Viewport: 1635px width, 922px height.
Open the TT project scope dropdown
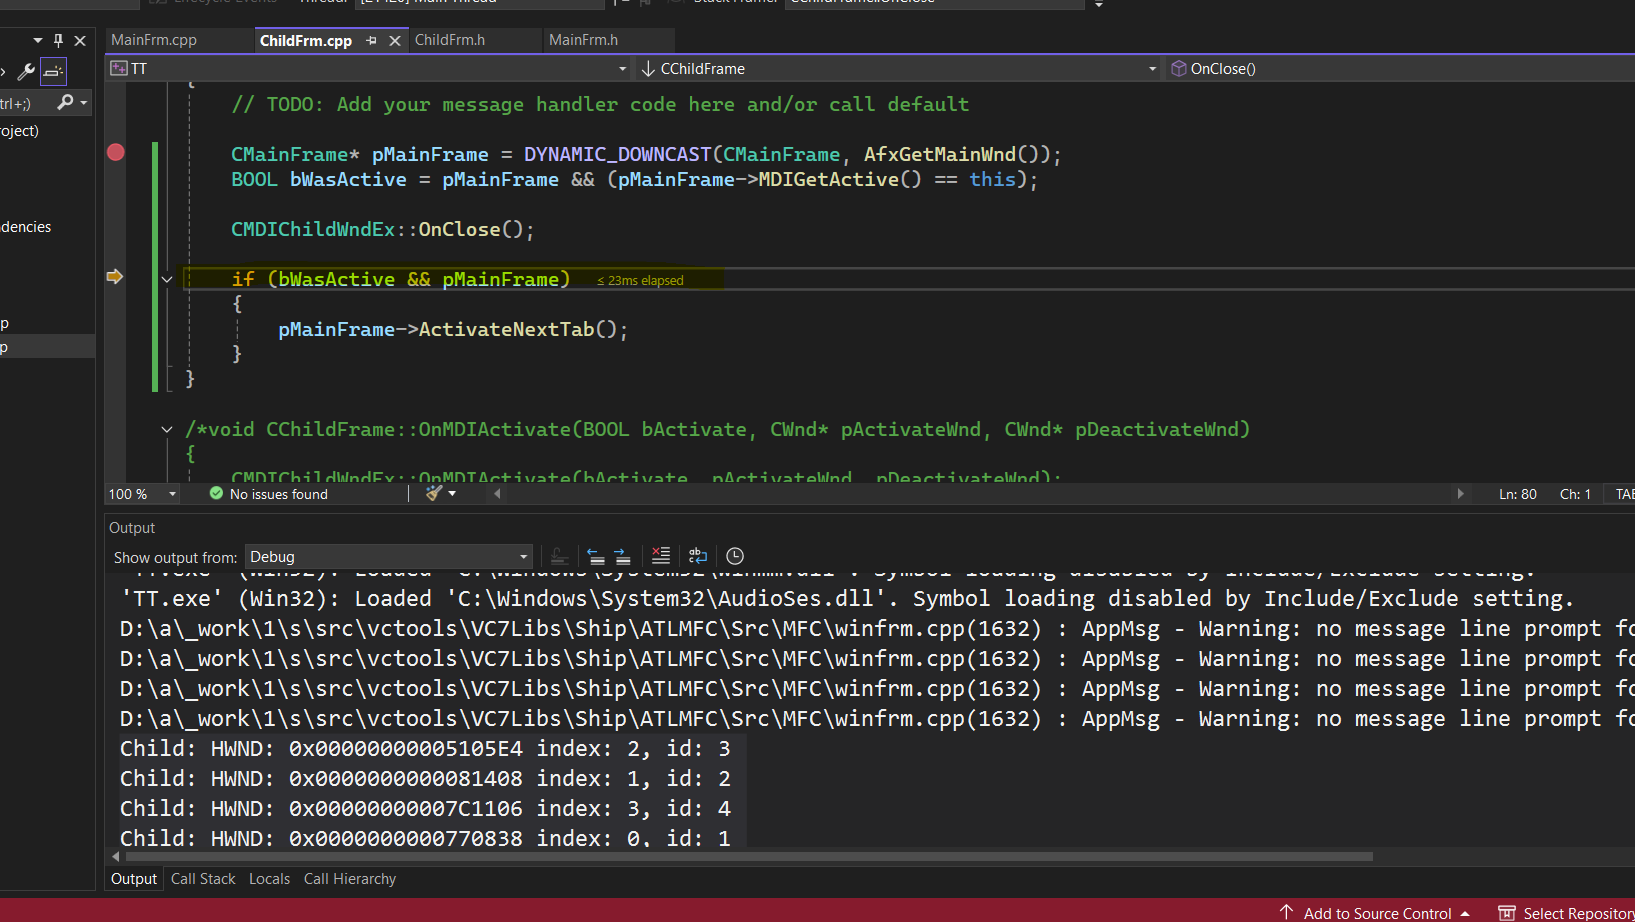point(369,68)
